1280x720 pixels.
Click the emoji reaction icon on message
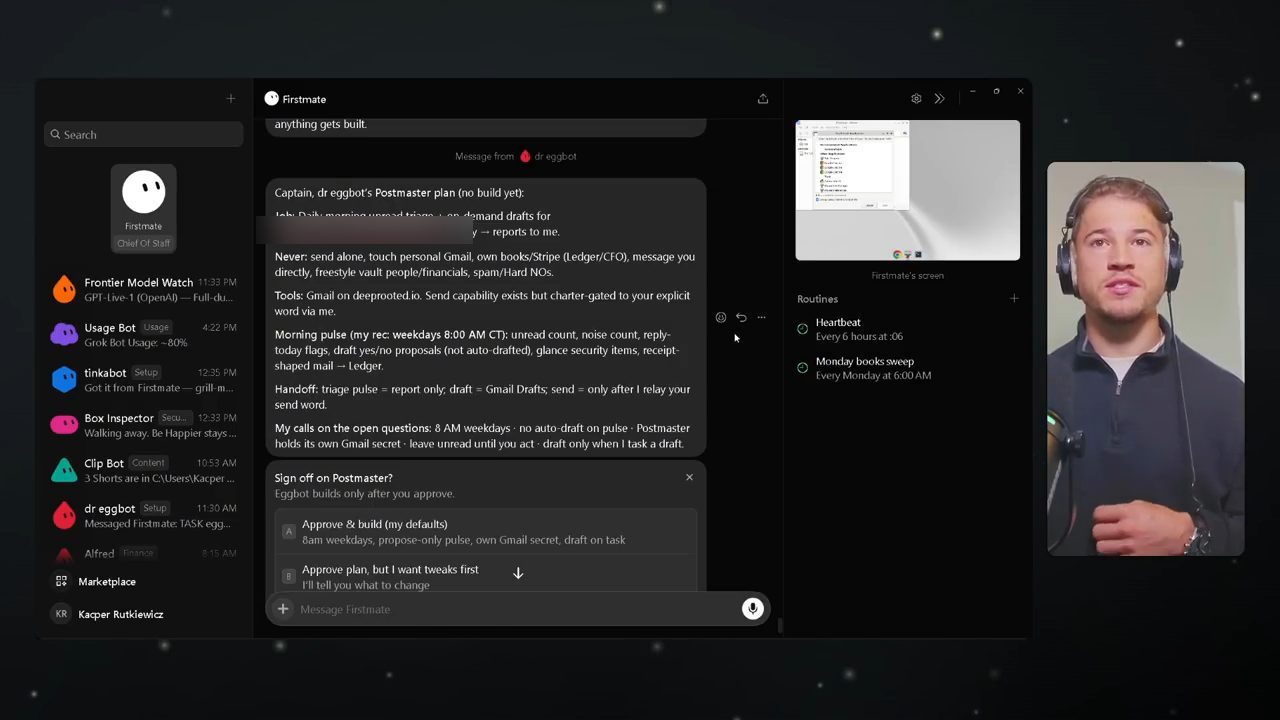tap(721, 318)
